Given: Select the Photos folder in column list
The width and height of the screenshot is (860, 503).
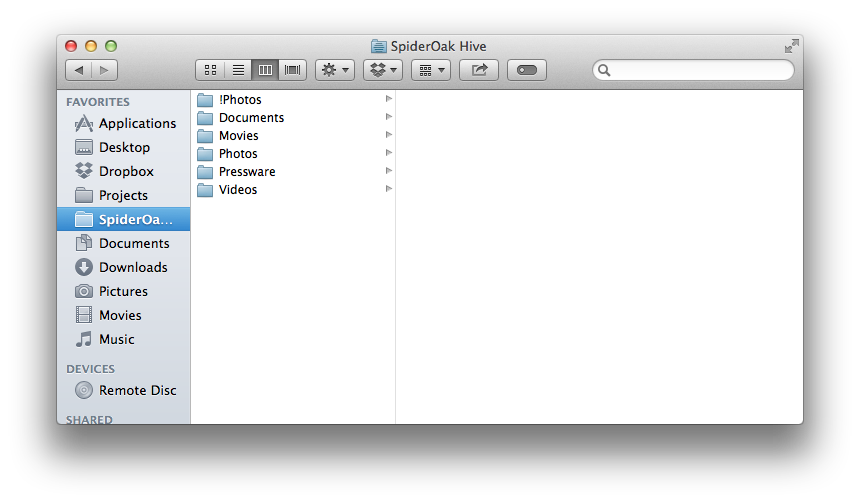Looking at the screenshot, I should click(x=295, y=154).
